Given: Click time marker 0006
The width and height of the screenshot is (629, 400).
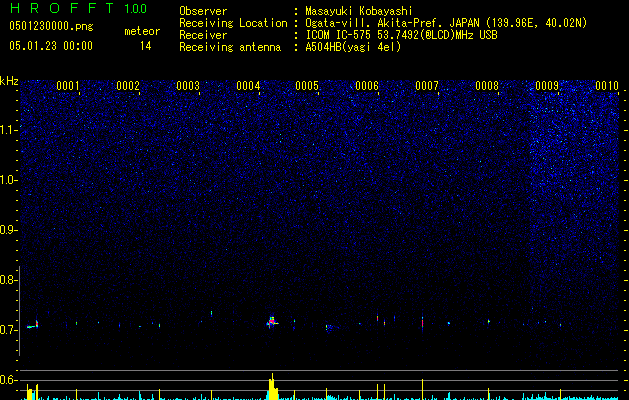Looking at the screenshot, I should tap(367, 86).
